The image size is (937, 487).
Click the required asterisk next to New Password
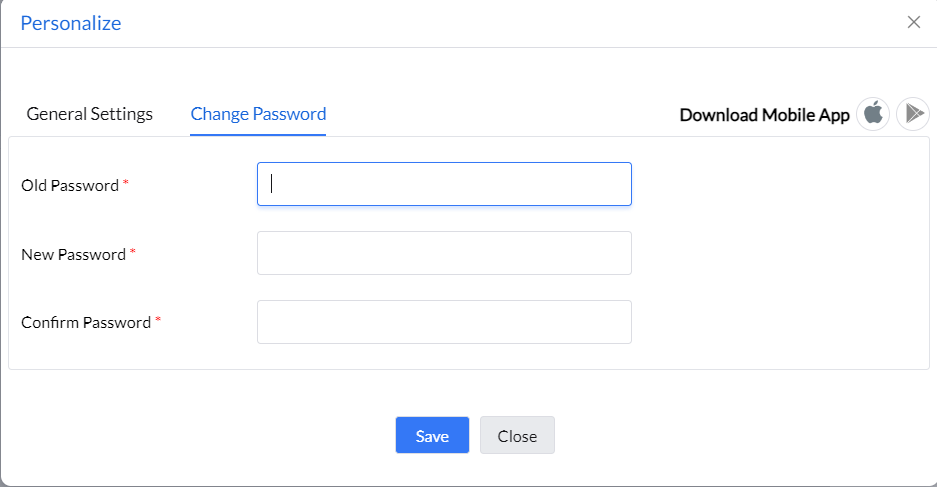click(x=133, y=252)
